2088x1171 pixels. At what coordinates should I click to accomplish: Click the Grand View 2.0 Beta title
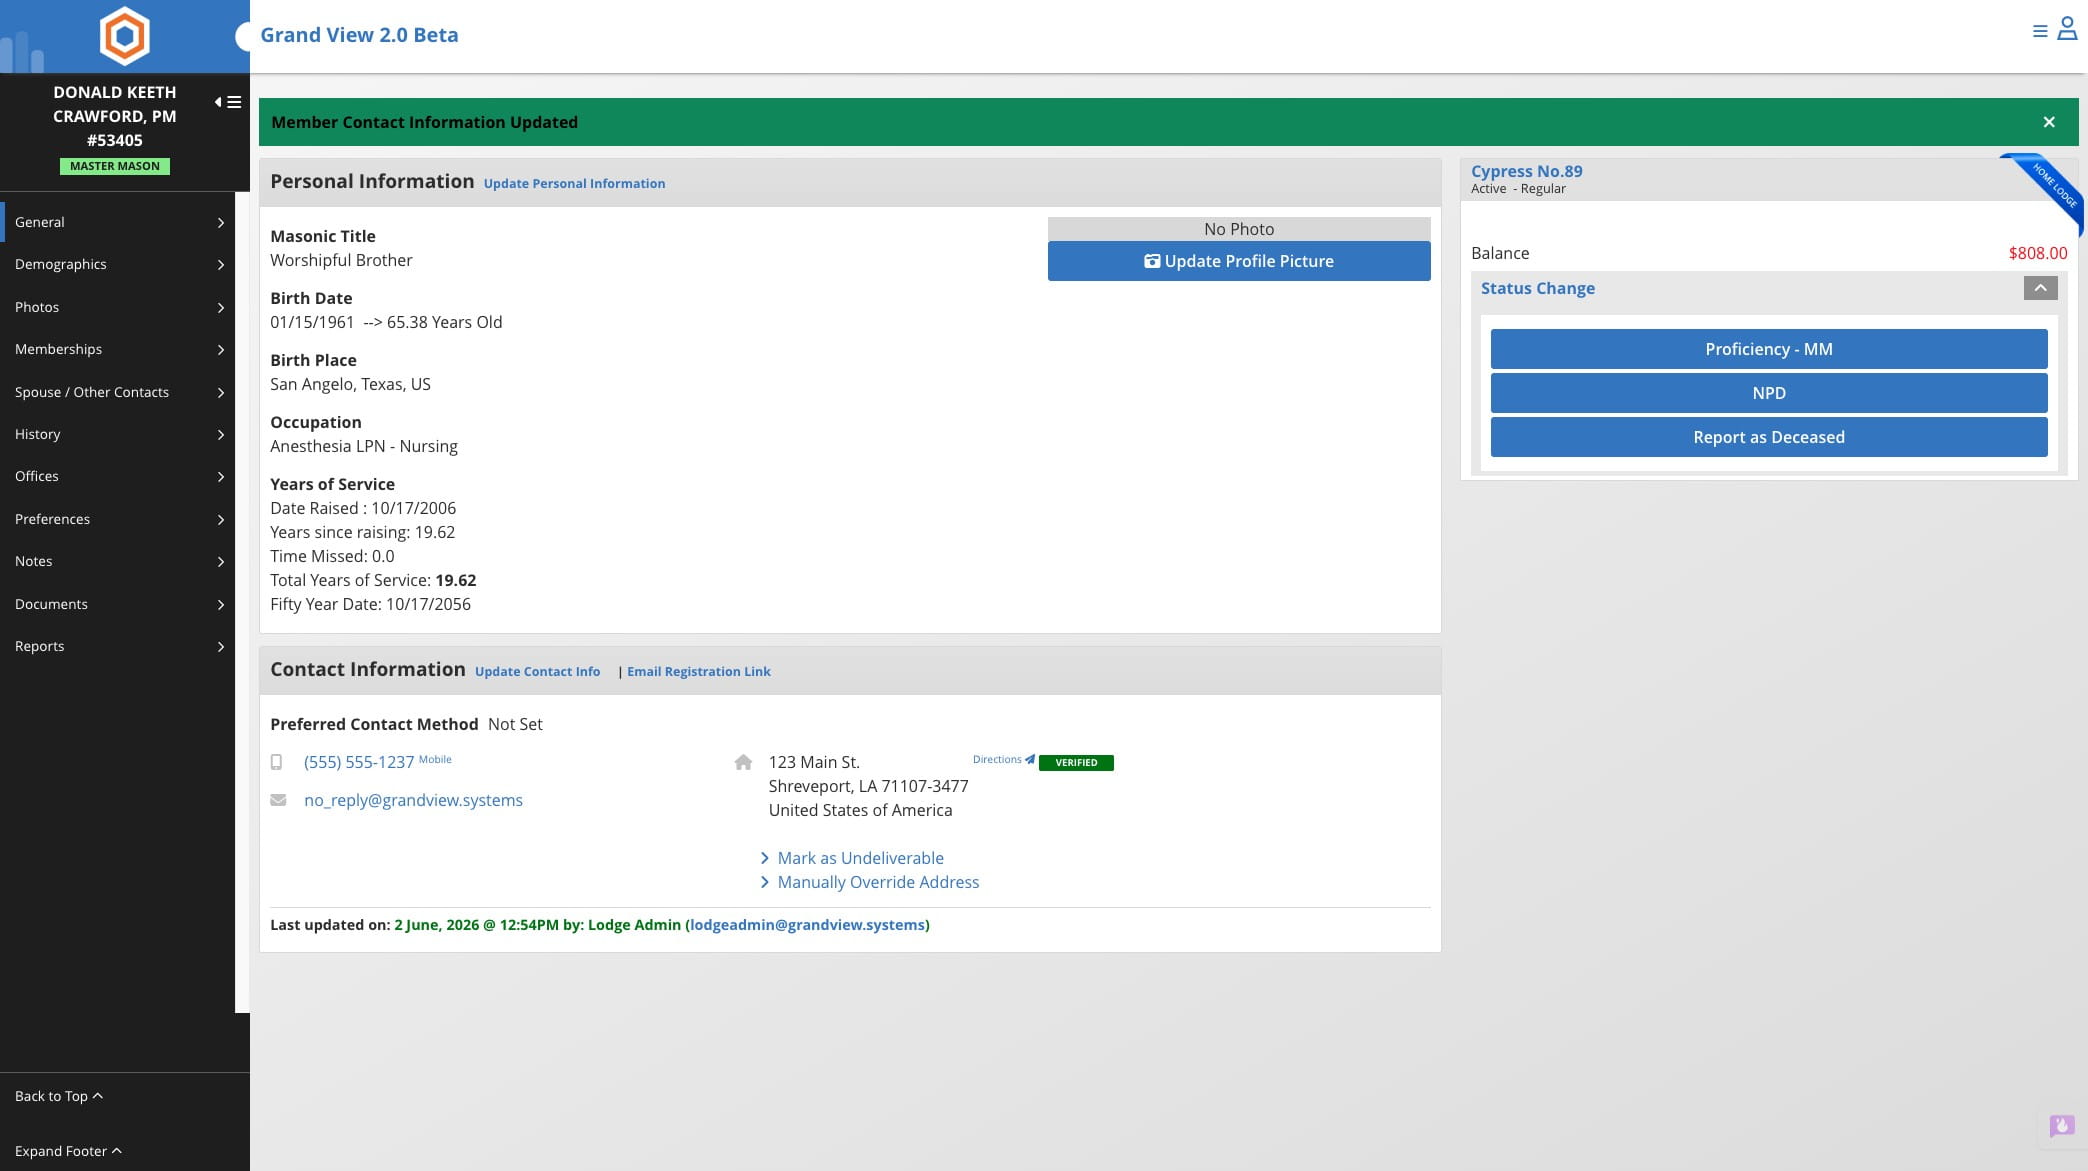tap(359, 35)
